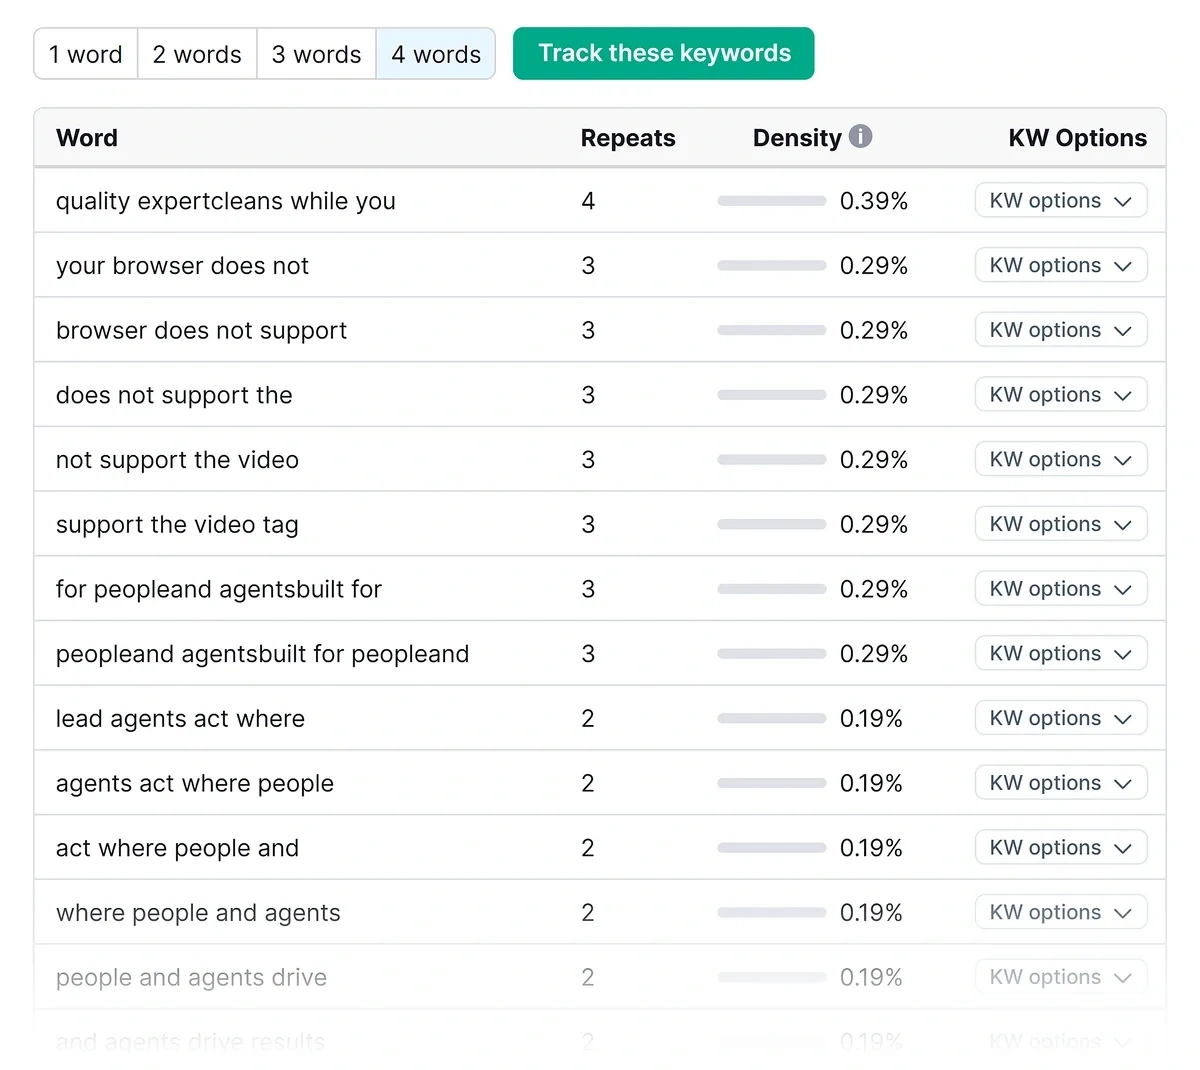Open KW options for support the video tag
Viewport: 1200px width, 1070px height.
pyautogui.click(x=1061, y=524)
